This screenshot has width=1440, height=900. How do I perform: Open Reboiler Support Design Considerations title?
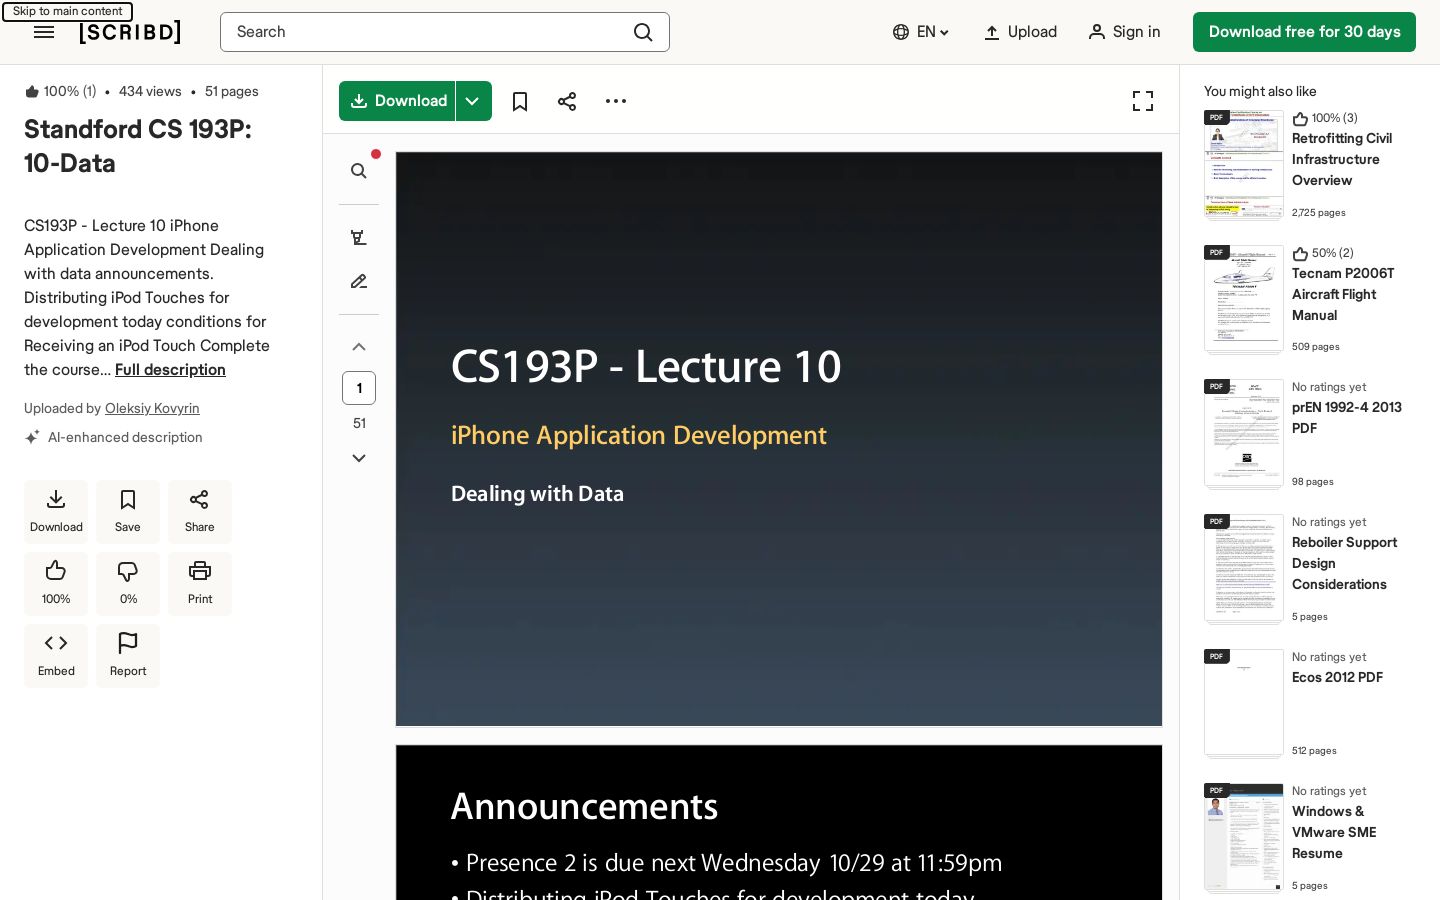click(x=1344, y=563)
